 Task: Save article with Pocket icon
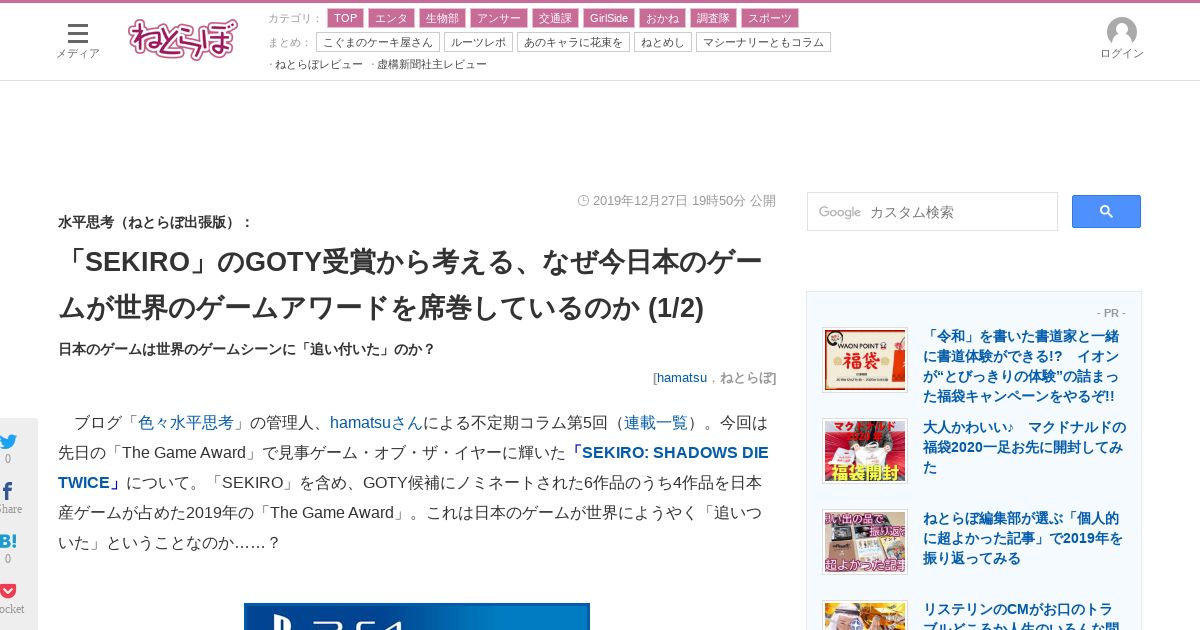8,591
